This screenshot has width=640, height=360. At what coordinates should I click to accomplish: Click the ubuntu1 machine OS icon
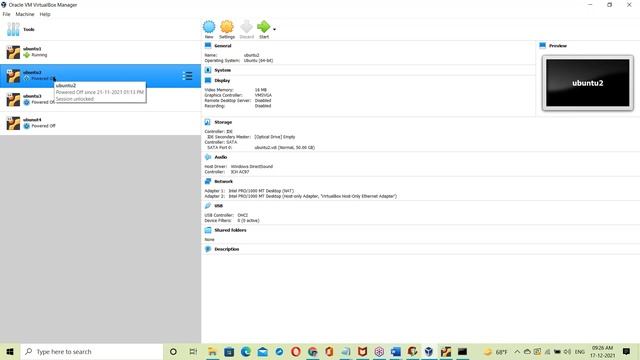[13, 52]
